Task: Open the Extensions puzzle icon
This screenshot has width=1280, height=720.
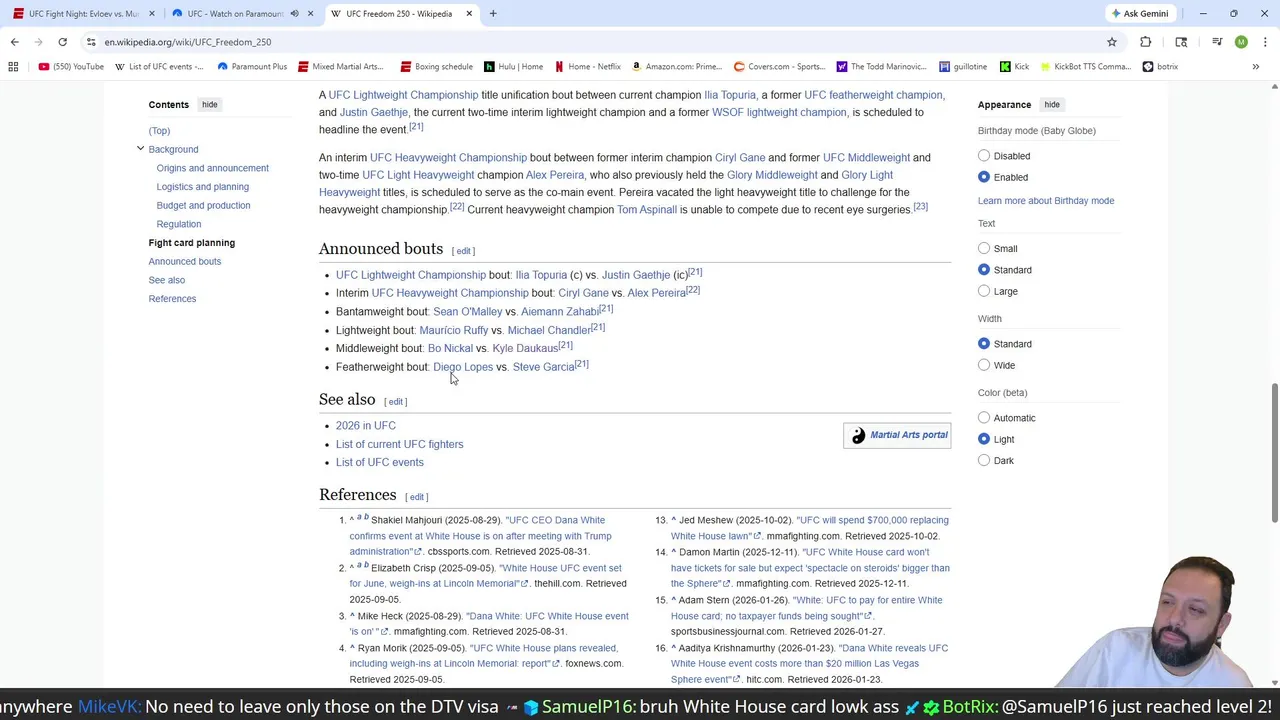Action: coord(1146,42)
